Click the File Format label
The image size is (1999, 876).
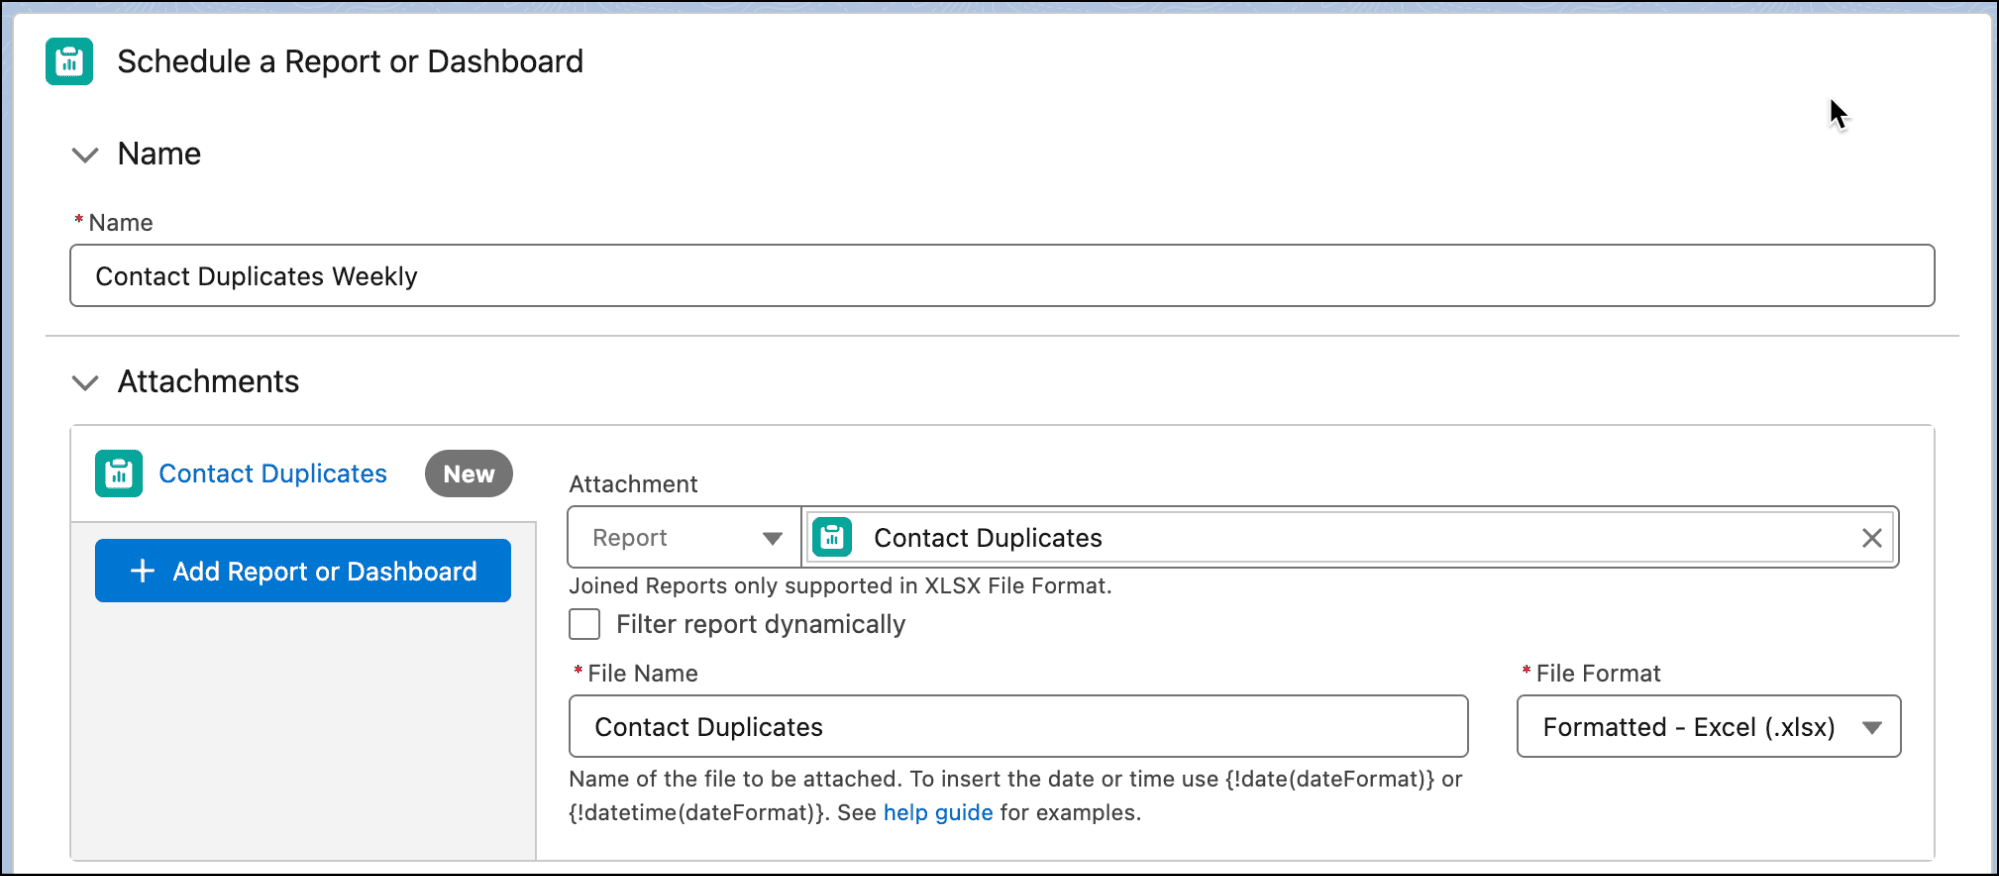[1598, 674]
